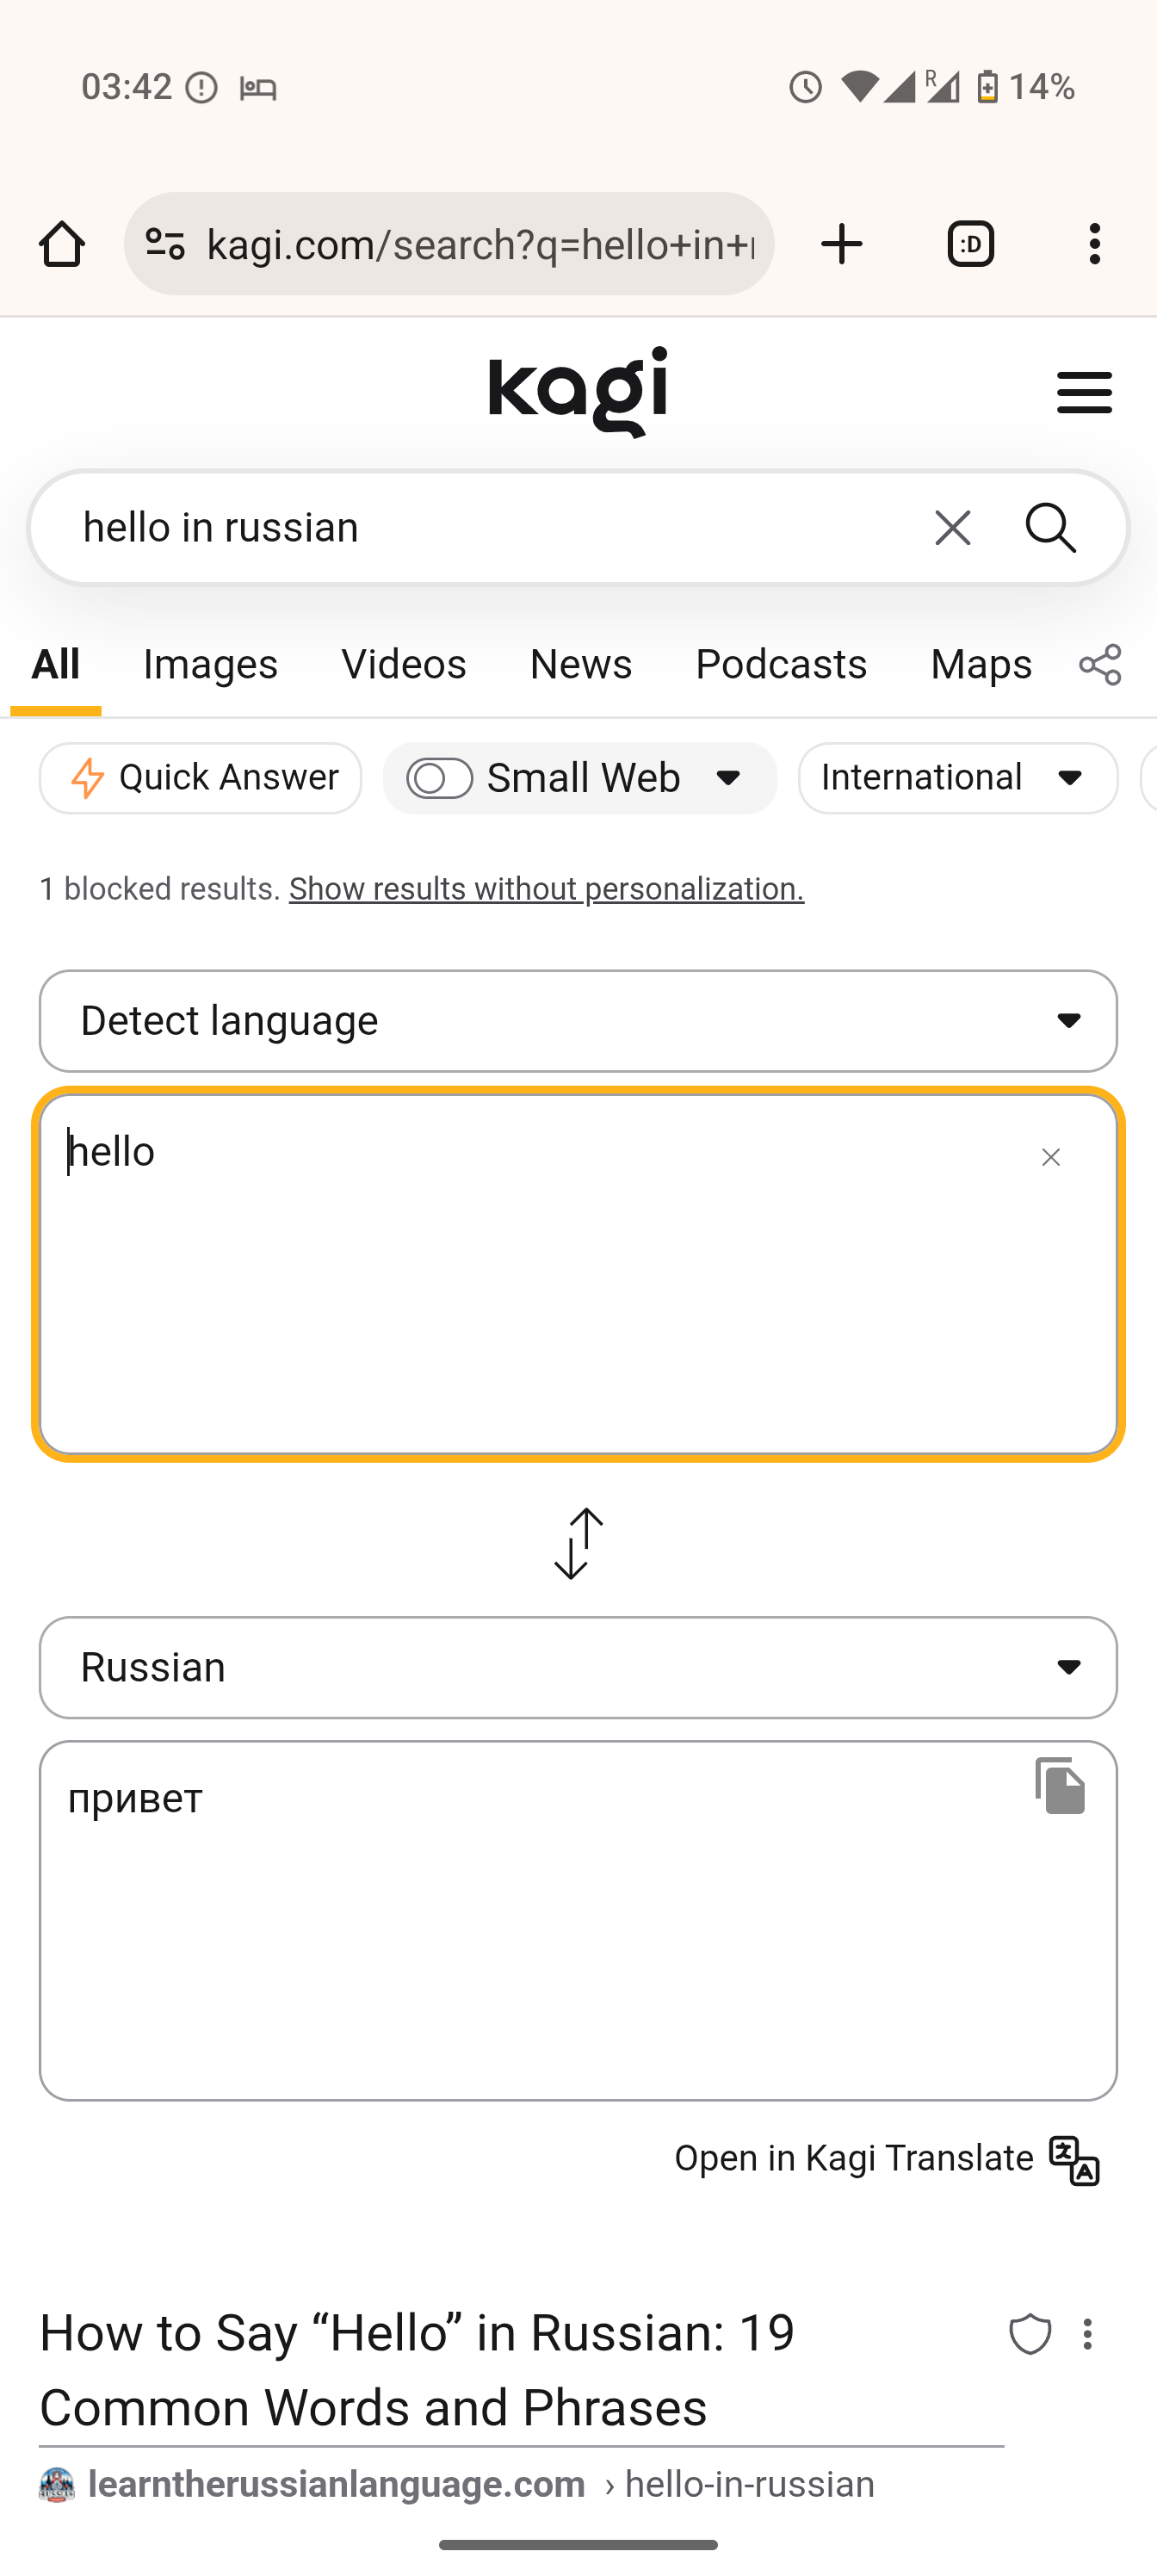Screen dimensions: 1157x2576
Task: Clear the Kagi search query
Action: pyautogui.click(x=952, y=527)
